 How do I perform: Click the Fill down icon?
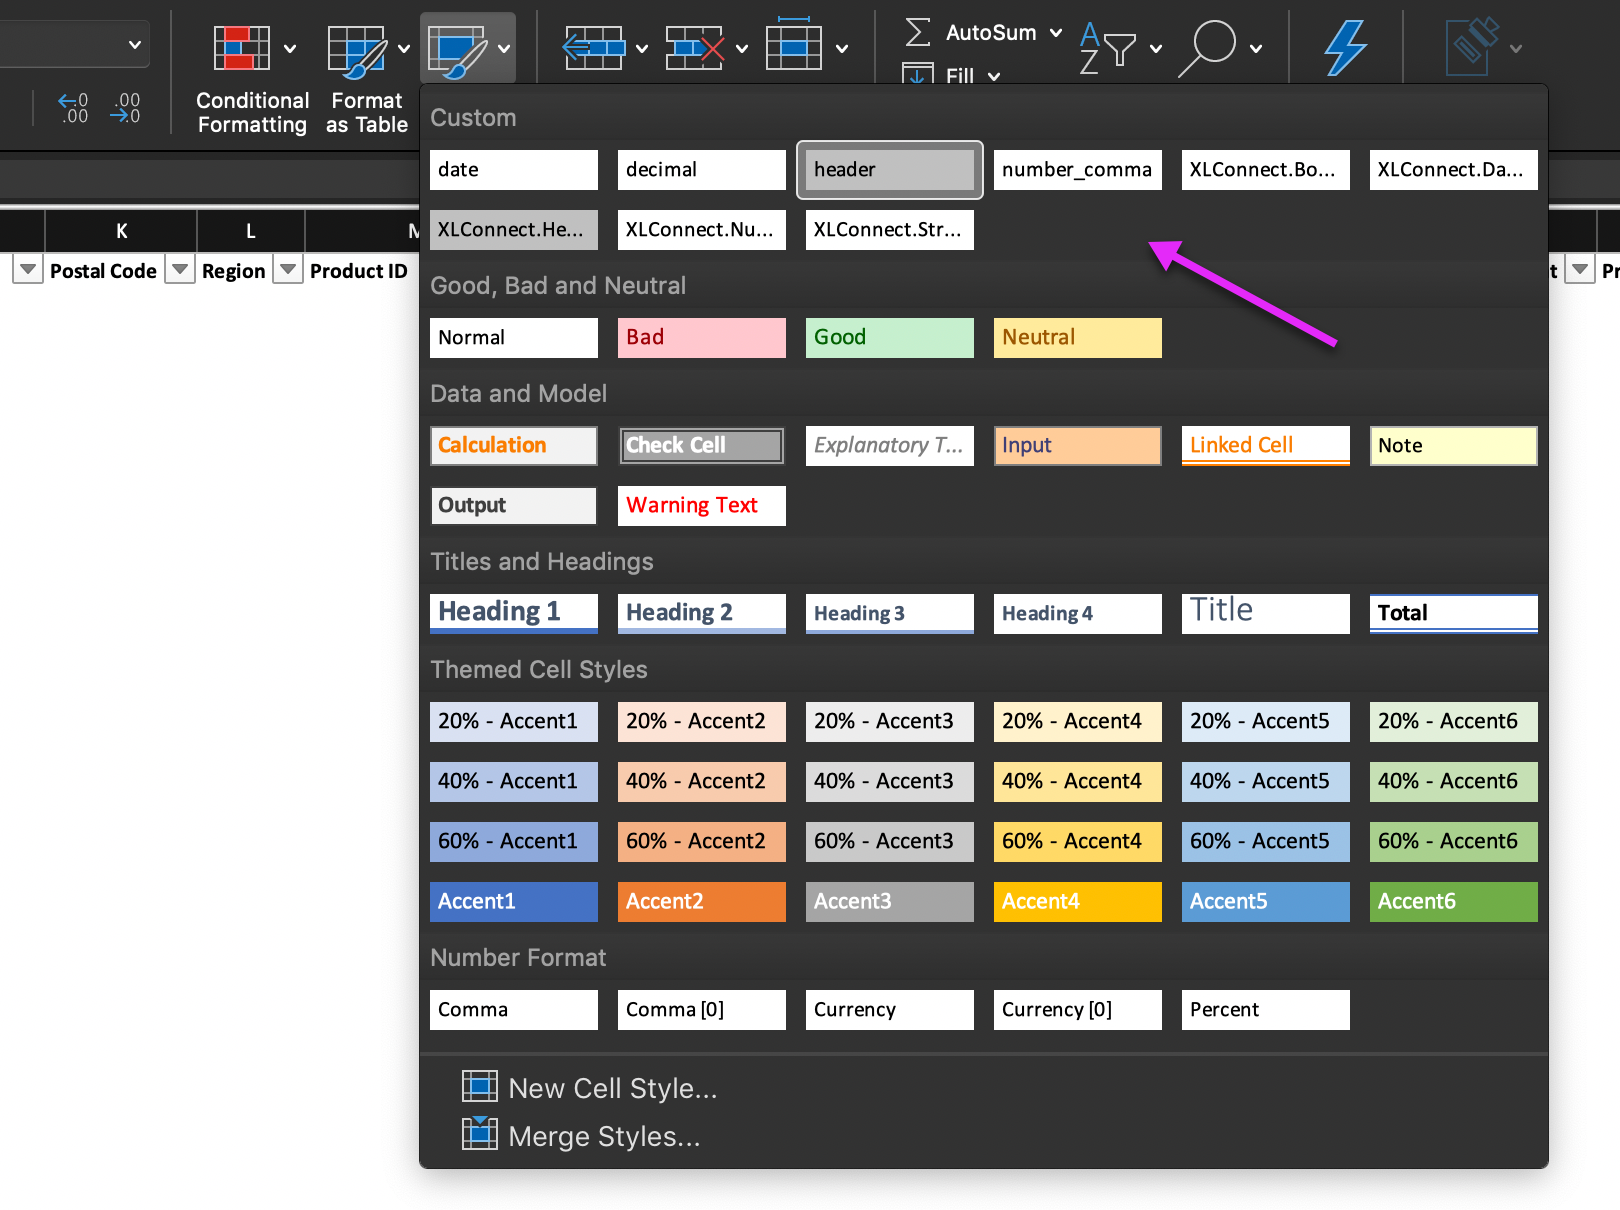[917, 74]
